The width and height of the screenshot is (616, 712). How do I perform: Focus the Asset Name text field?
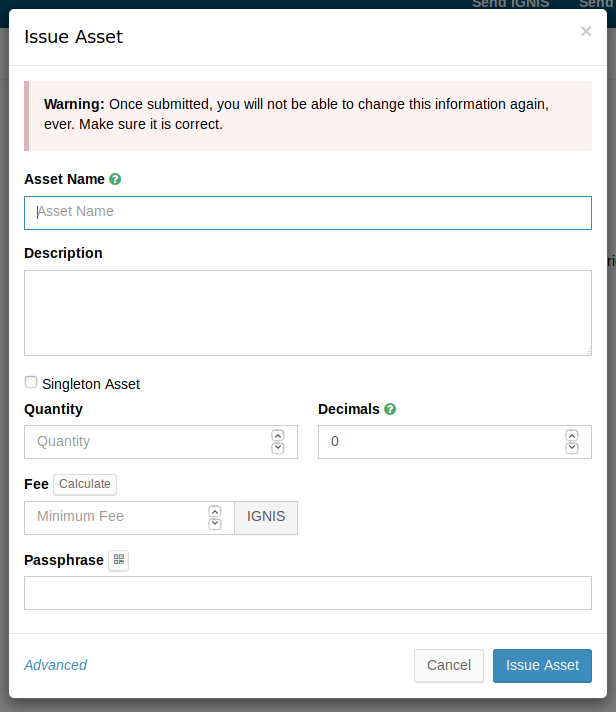tap(308, 212)
